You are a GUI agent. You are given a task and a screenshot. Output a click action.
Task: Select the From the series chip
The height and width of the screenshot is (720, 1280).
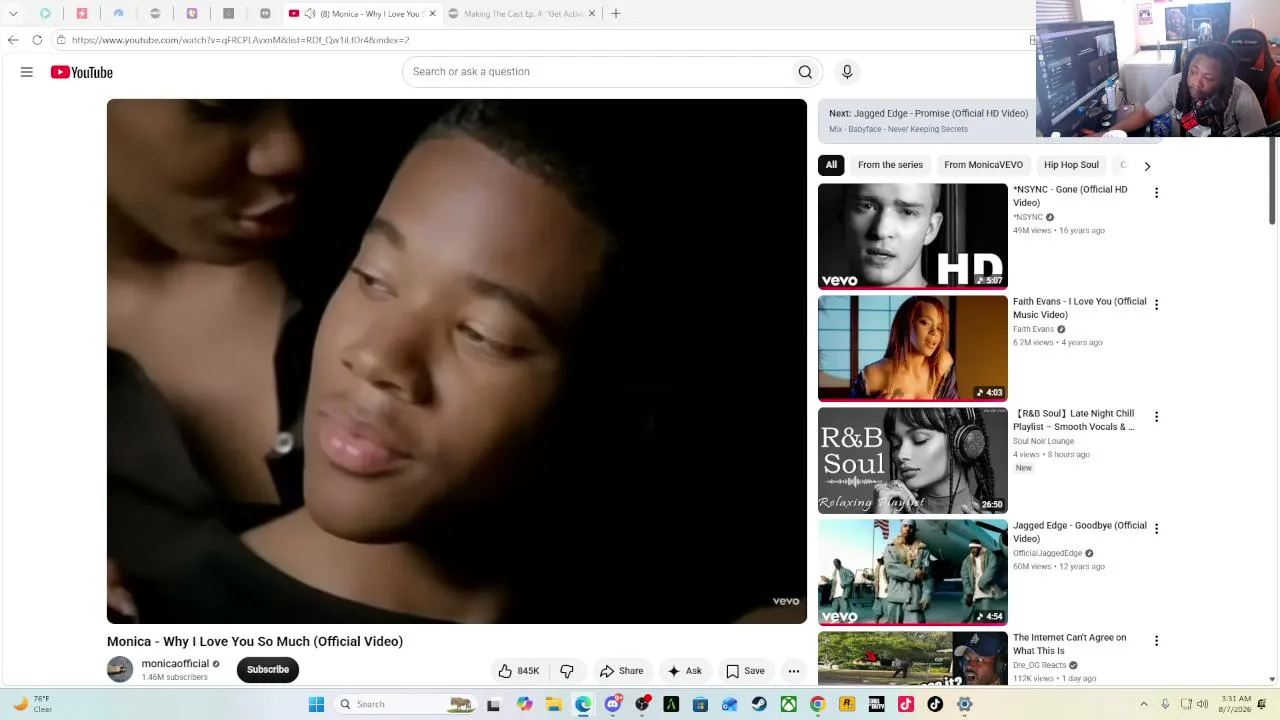point(890,165)
